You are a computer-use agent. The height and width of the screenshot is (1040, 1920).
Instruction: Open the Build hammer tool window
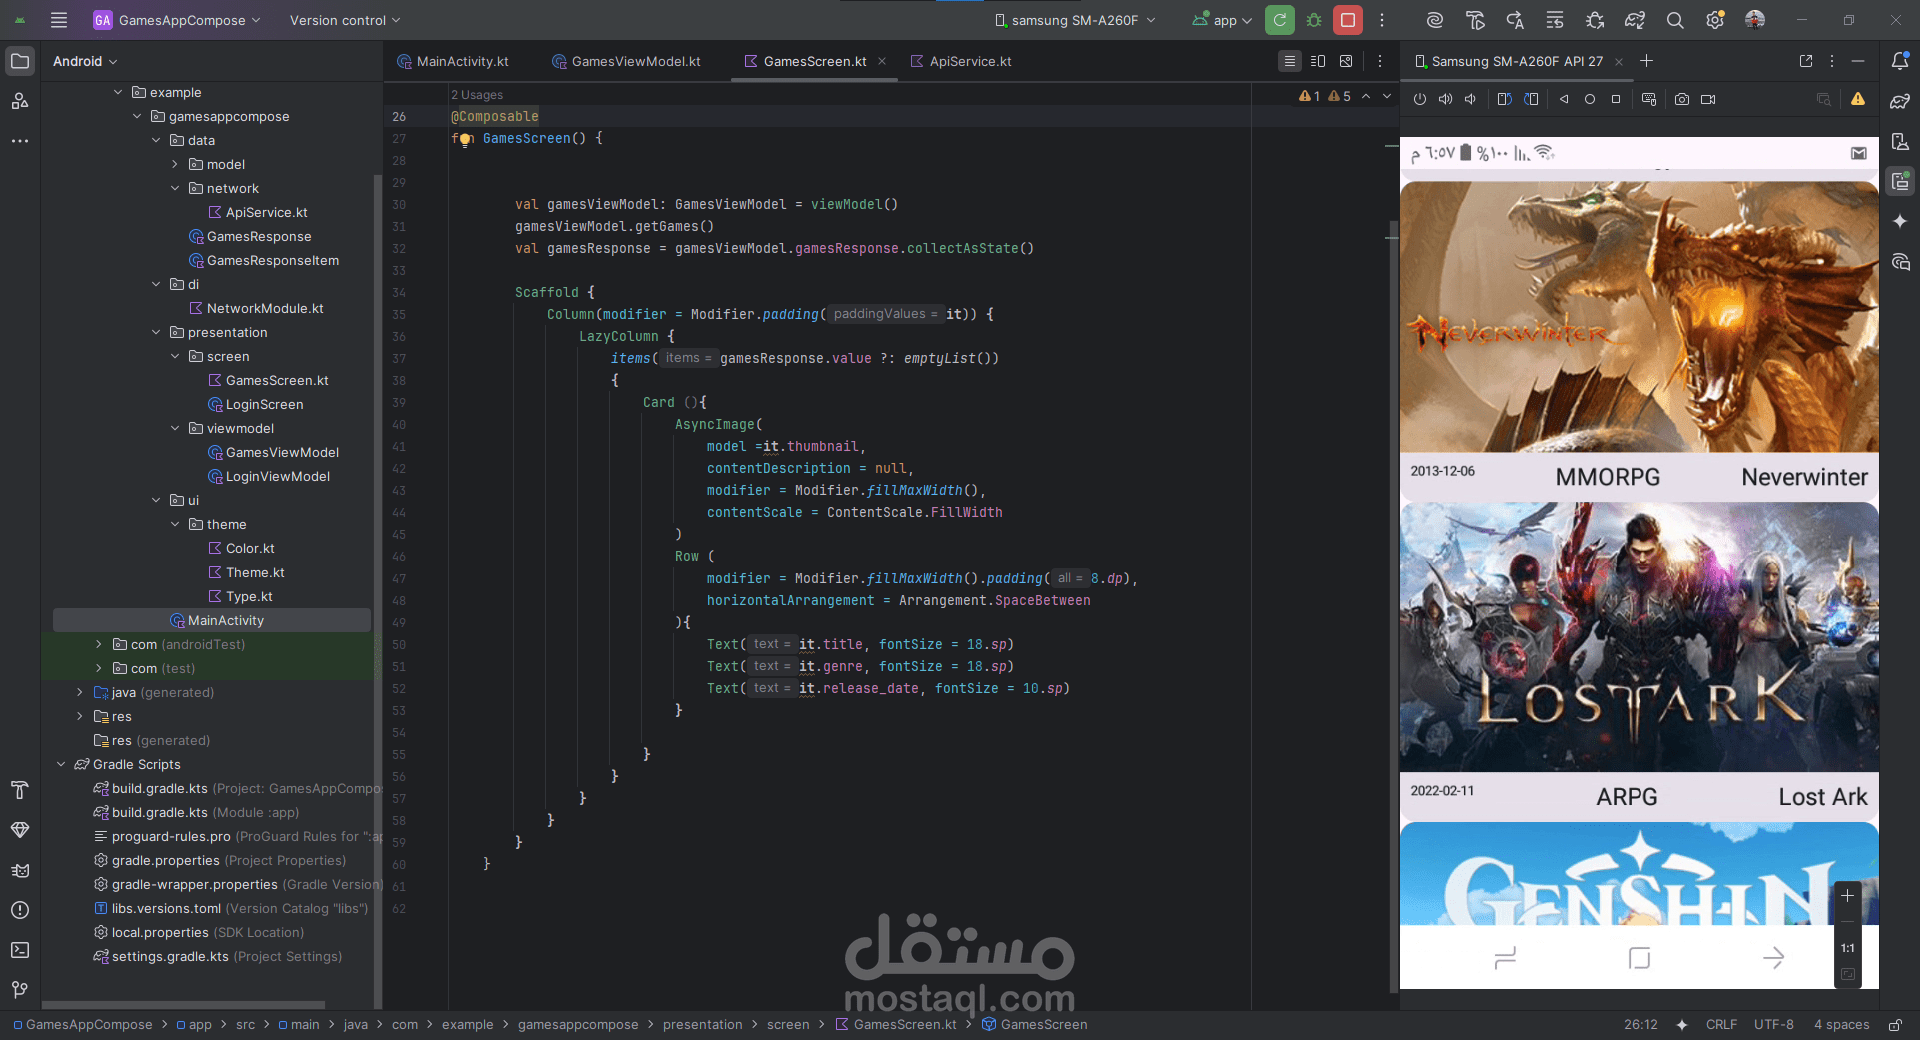coord(20,790)
